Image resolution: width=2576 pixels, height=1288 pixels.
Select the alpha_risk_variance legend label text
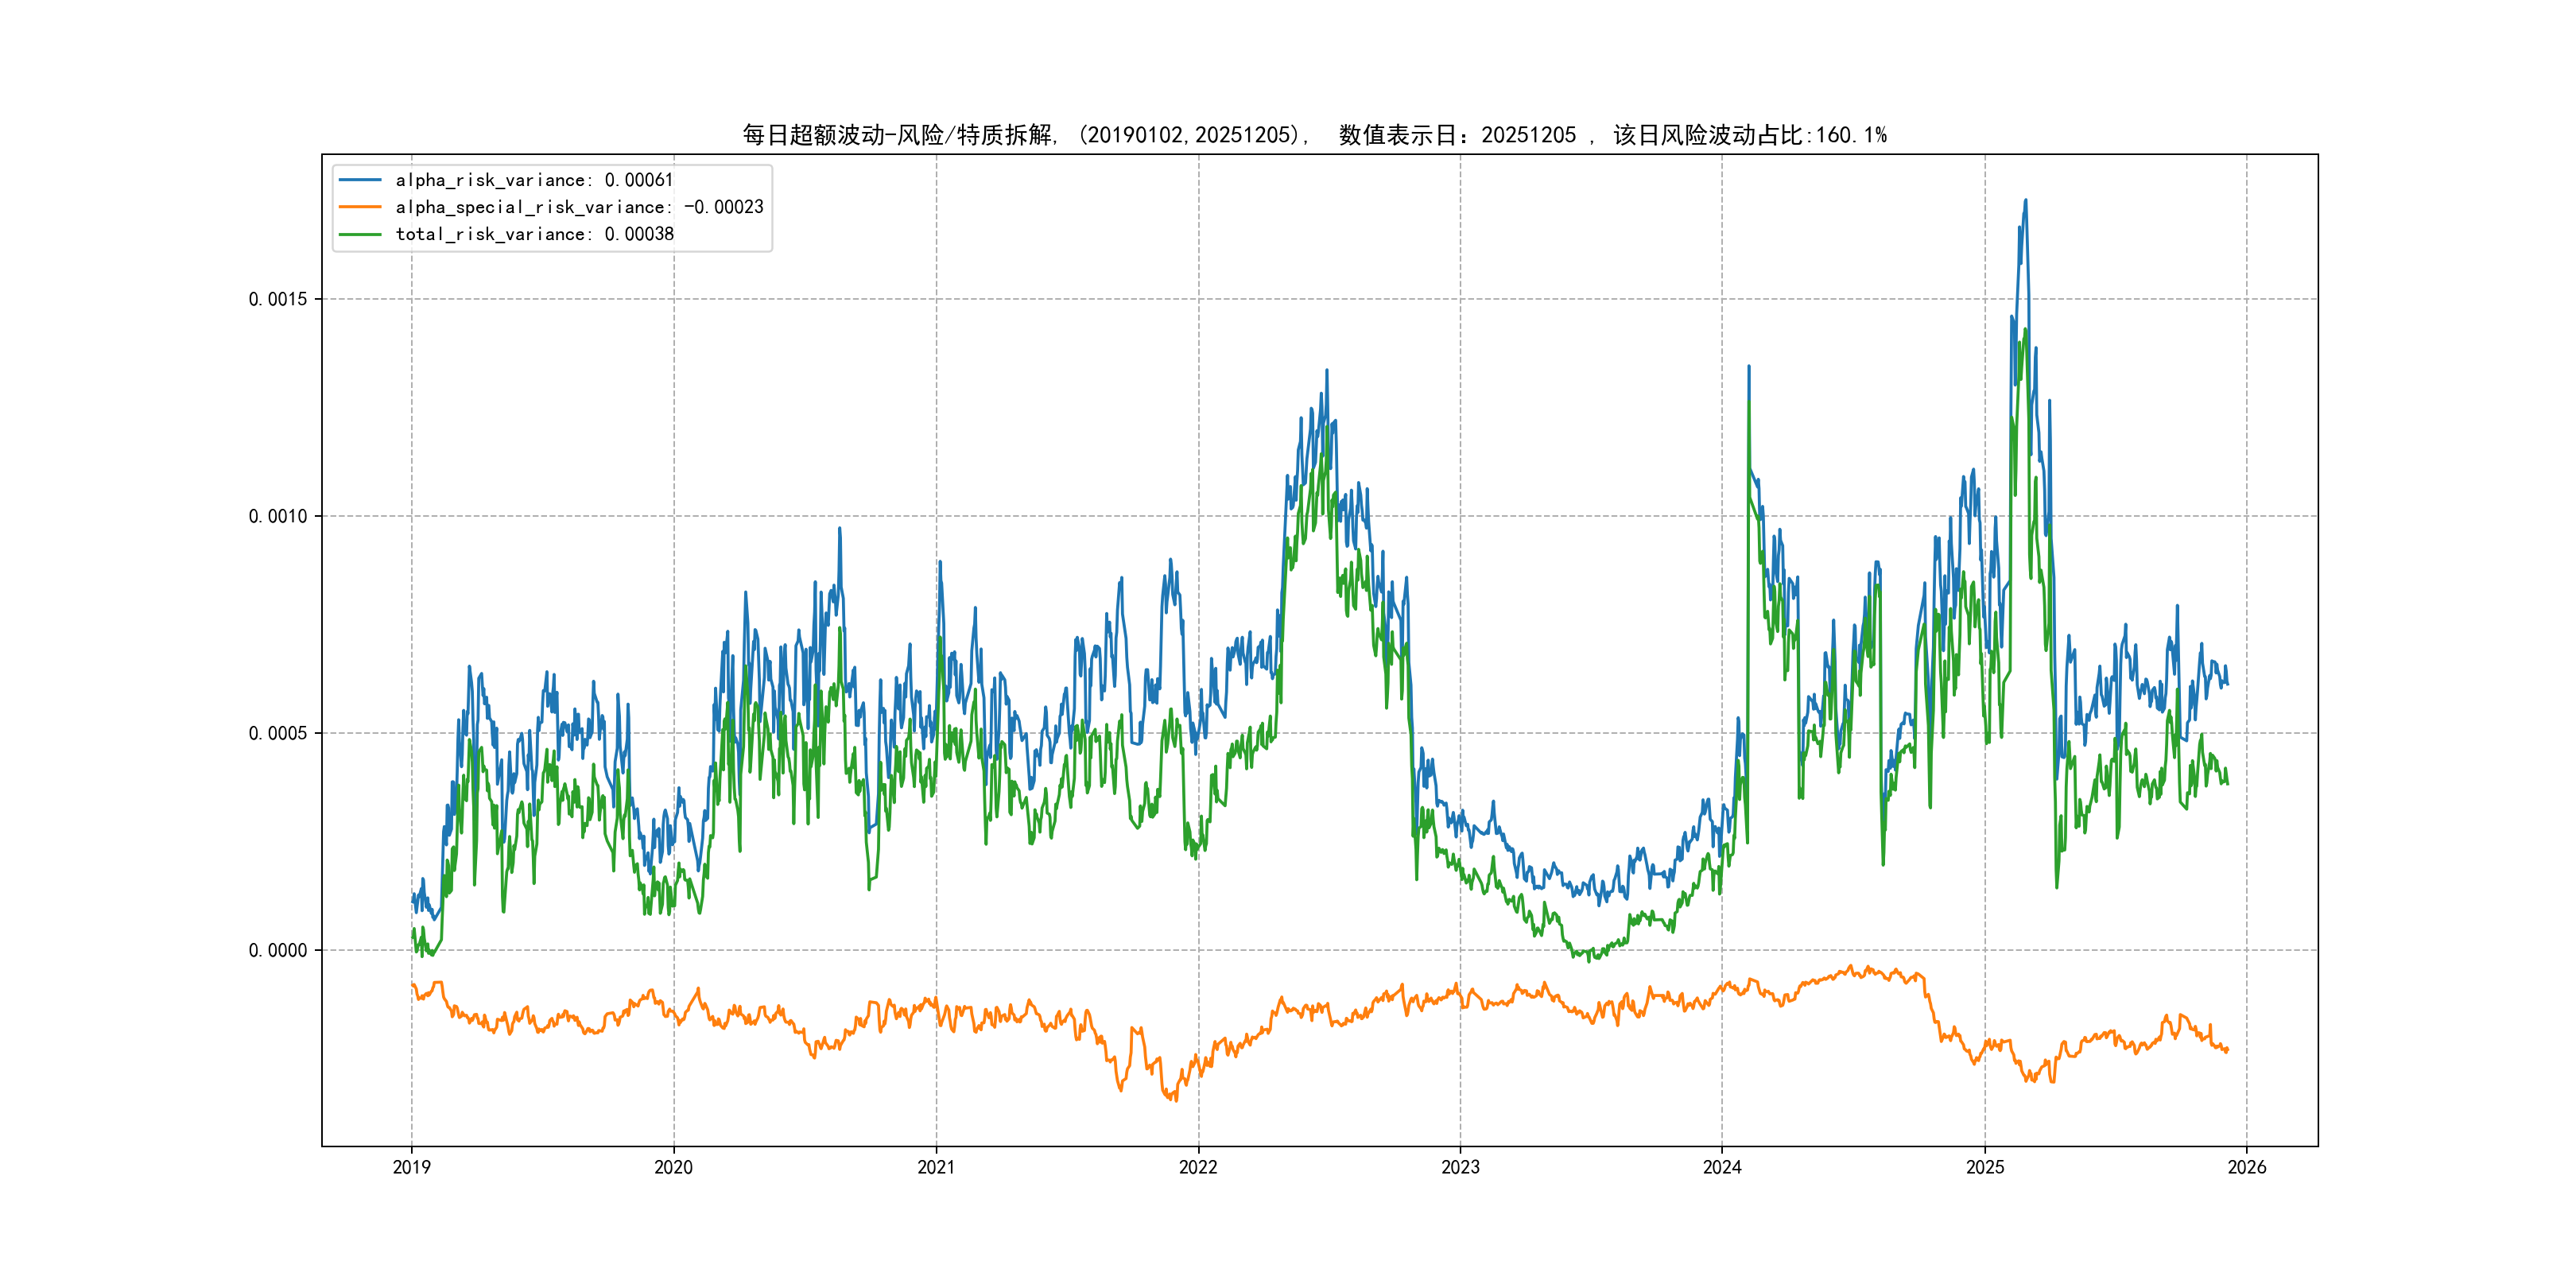[534, 180]
